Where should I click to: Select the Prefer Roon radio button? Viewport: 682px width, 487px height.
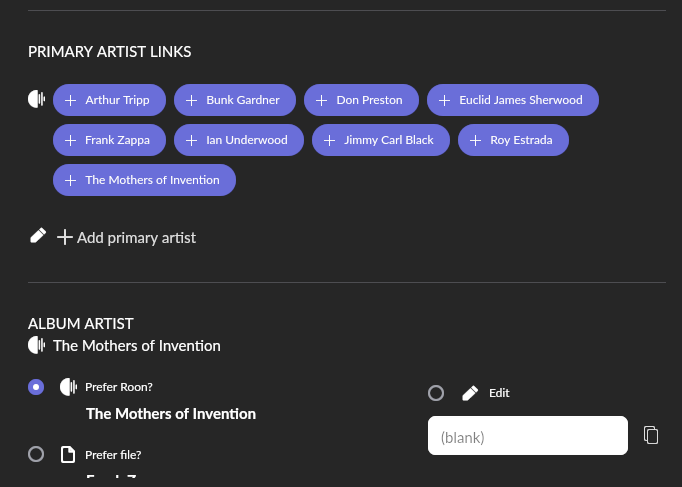[x=36, y=387]
